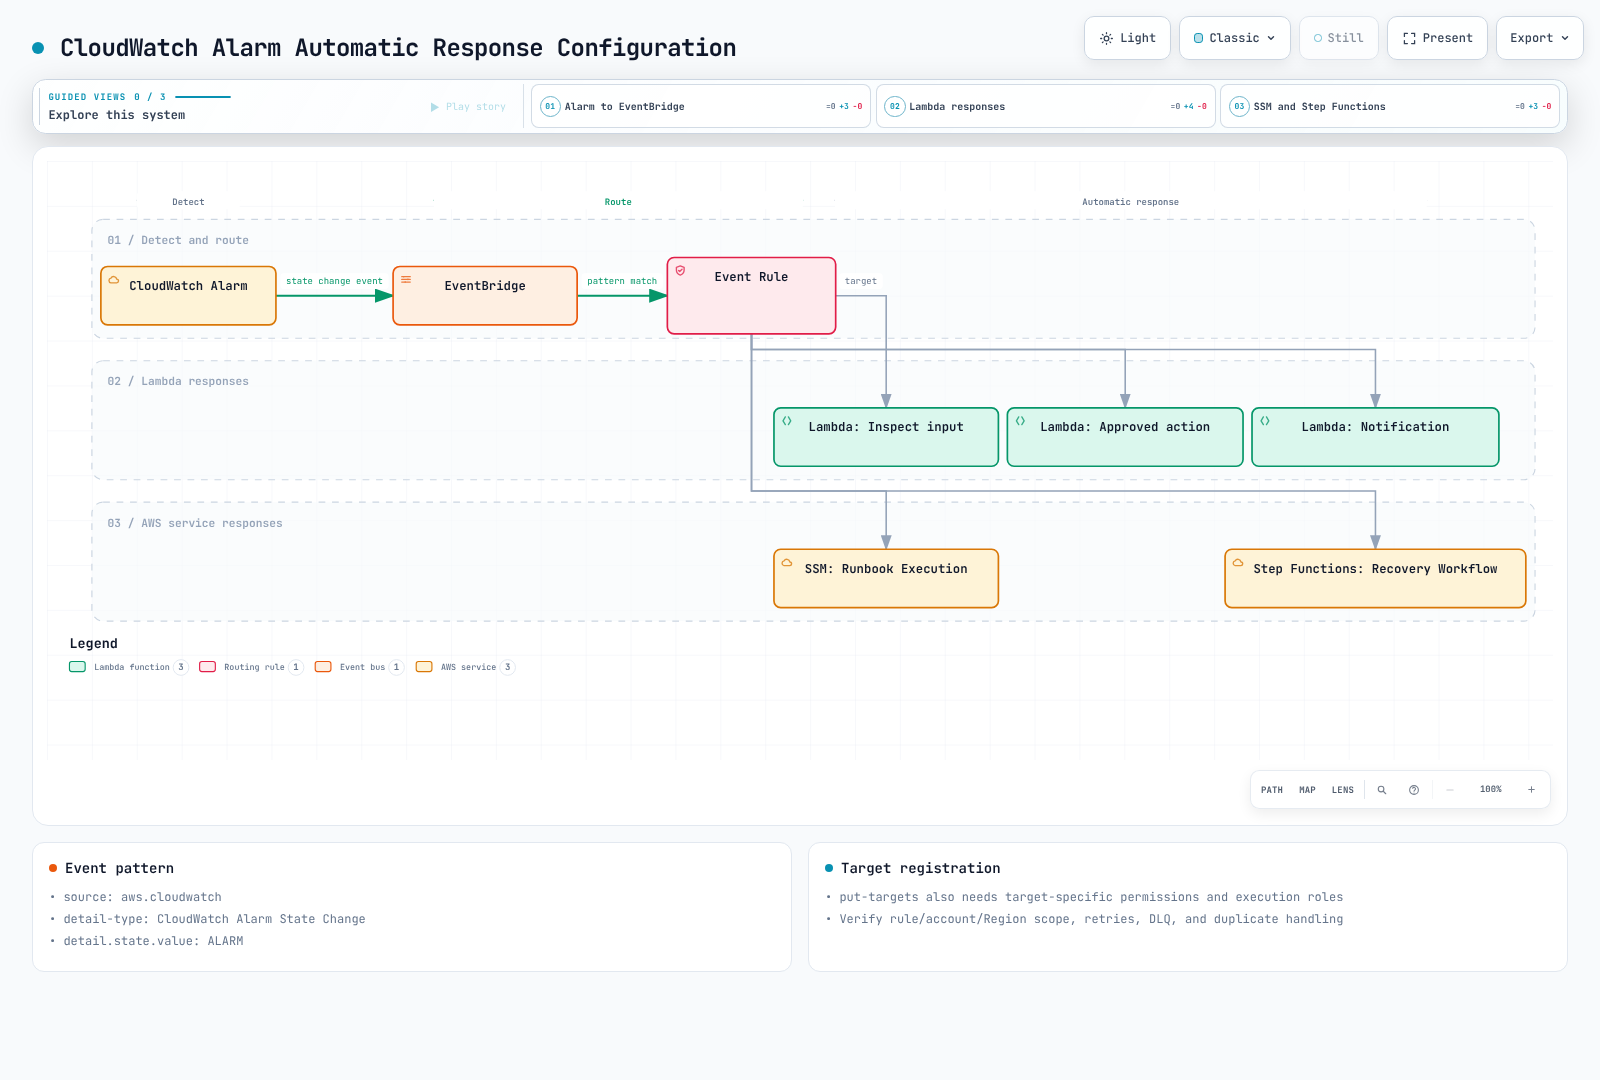Screen dimensions: 1600x1080
Task: Select the Lambda: Notification node
Action: point(1375,437)
